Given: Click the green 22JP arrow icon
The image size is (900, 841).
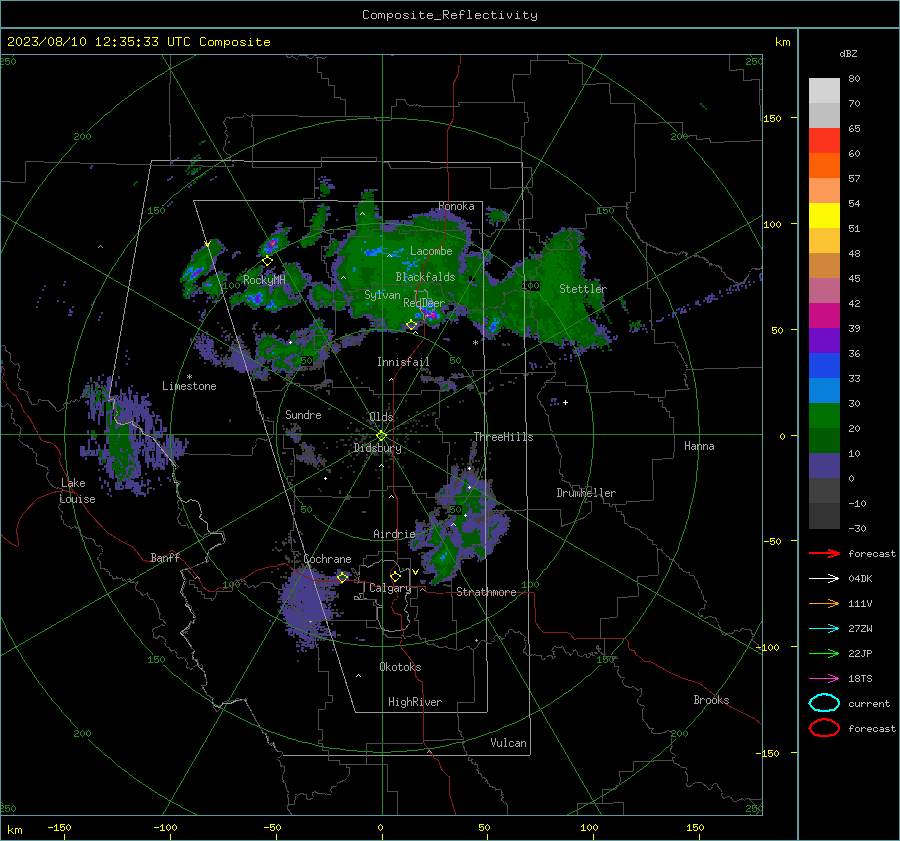Looking at the screenshot, I should click(824, 653).
